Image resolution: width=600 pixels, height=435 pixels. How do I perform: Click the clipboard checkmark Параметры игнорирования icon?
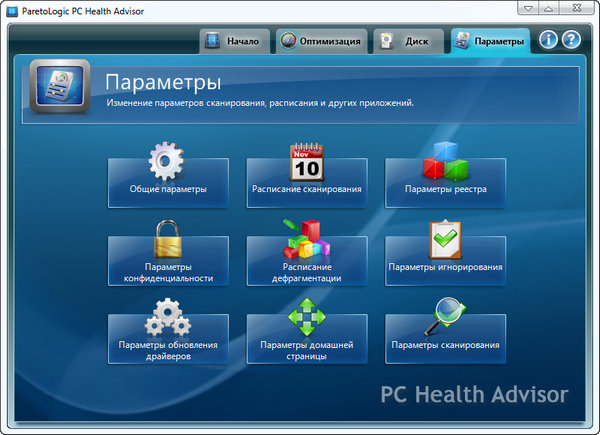point(445,240)
